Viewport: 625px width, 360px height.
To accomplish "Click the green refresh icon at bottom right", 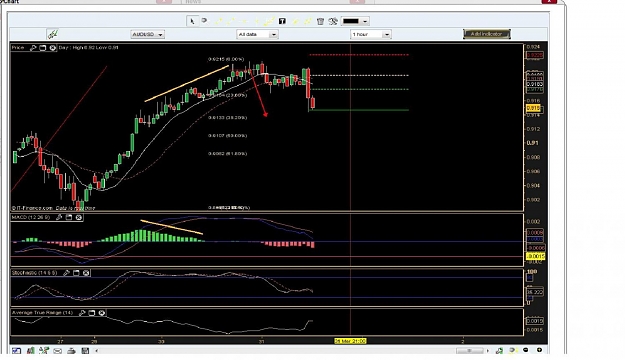I will [x=499, y=350].
